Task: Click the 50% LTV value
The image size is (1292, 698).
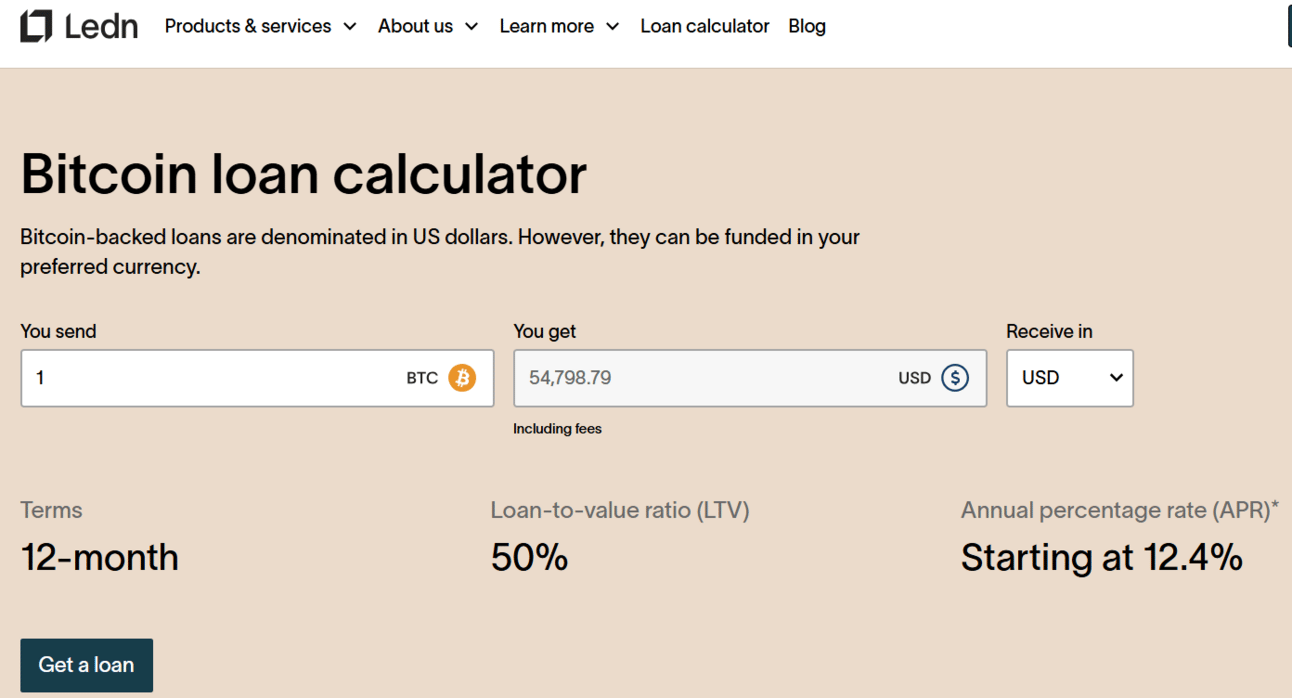Action: (x=529, y=557)
